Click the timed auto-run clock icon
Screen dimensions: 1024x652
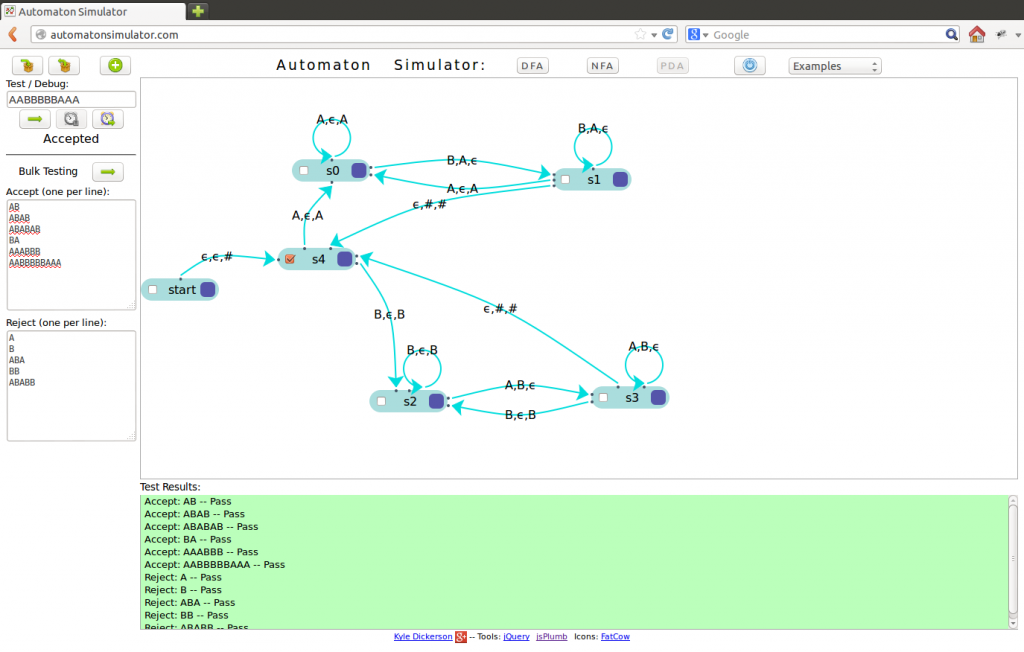click(x=108, y=119)
